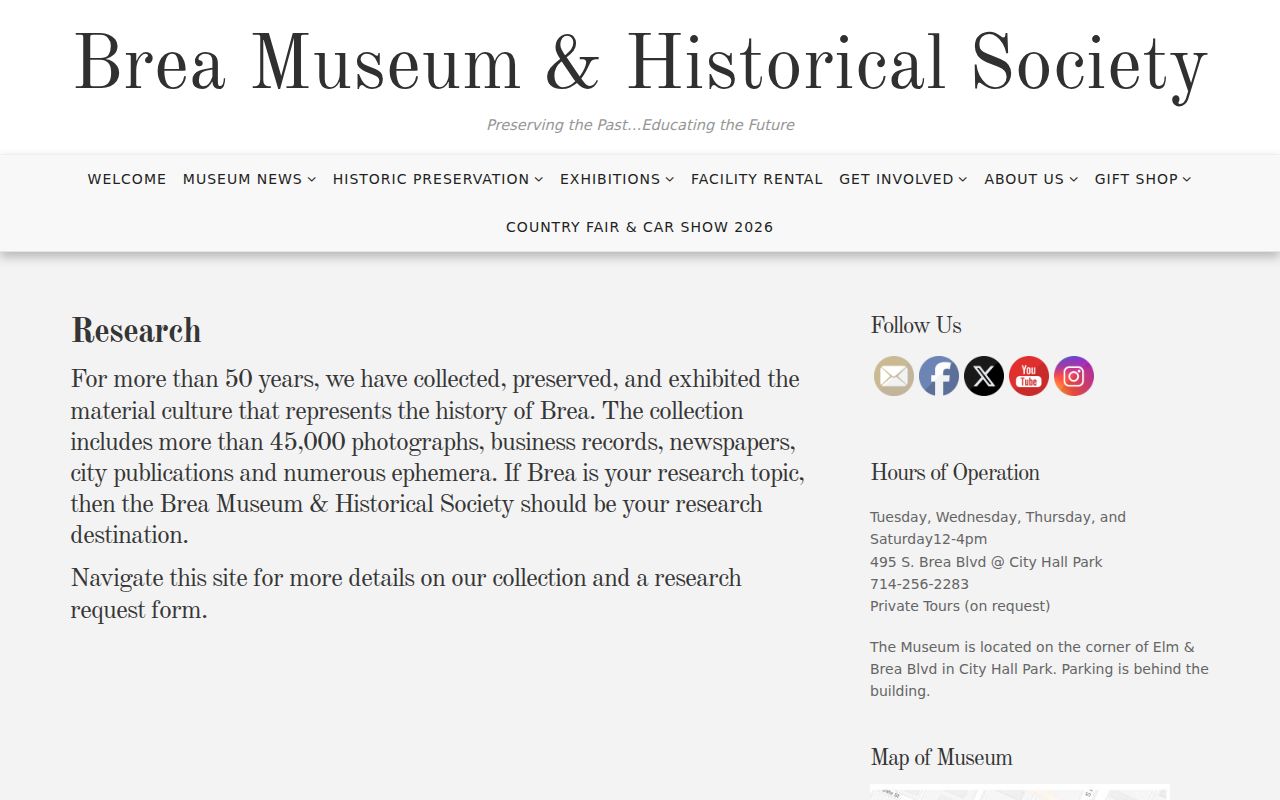Screen dimensions: 1280x800
Task: Open the YouTube channel icon
Action: pos(1029,376)
